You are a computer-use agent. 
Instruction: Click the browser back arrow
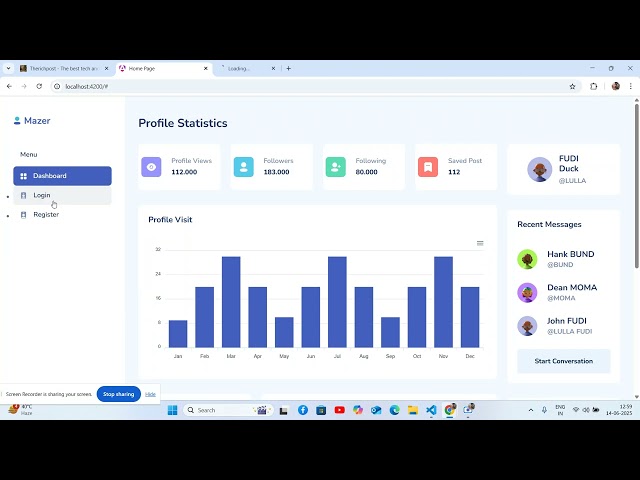point(9,87)
